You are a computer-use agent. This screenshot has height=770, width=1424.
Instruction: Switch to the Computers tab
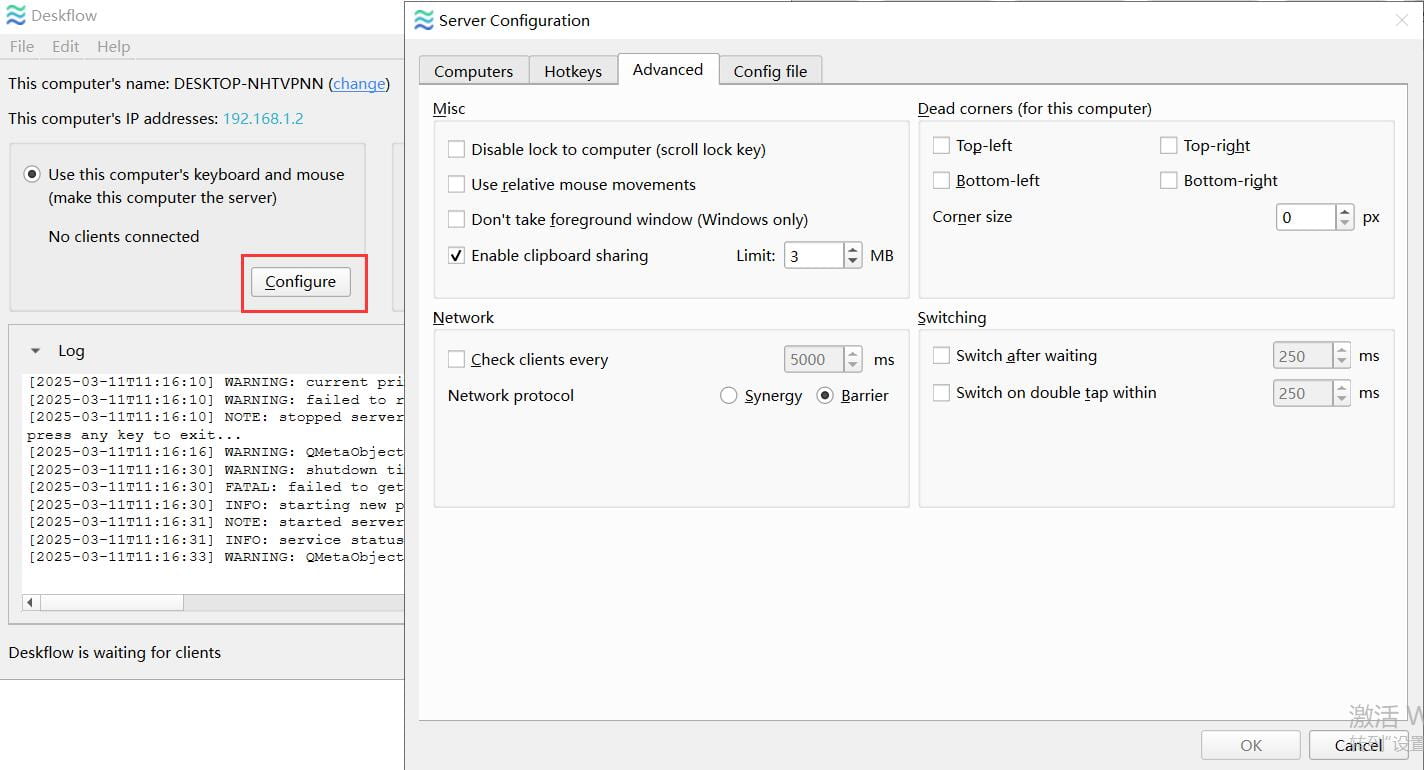(474, 71)
